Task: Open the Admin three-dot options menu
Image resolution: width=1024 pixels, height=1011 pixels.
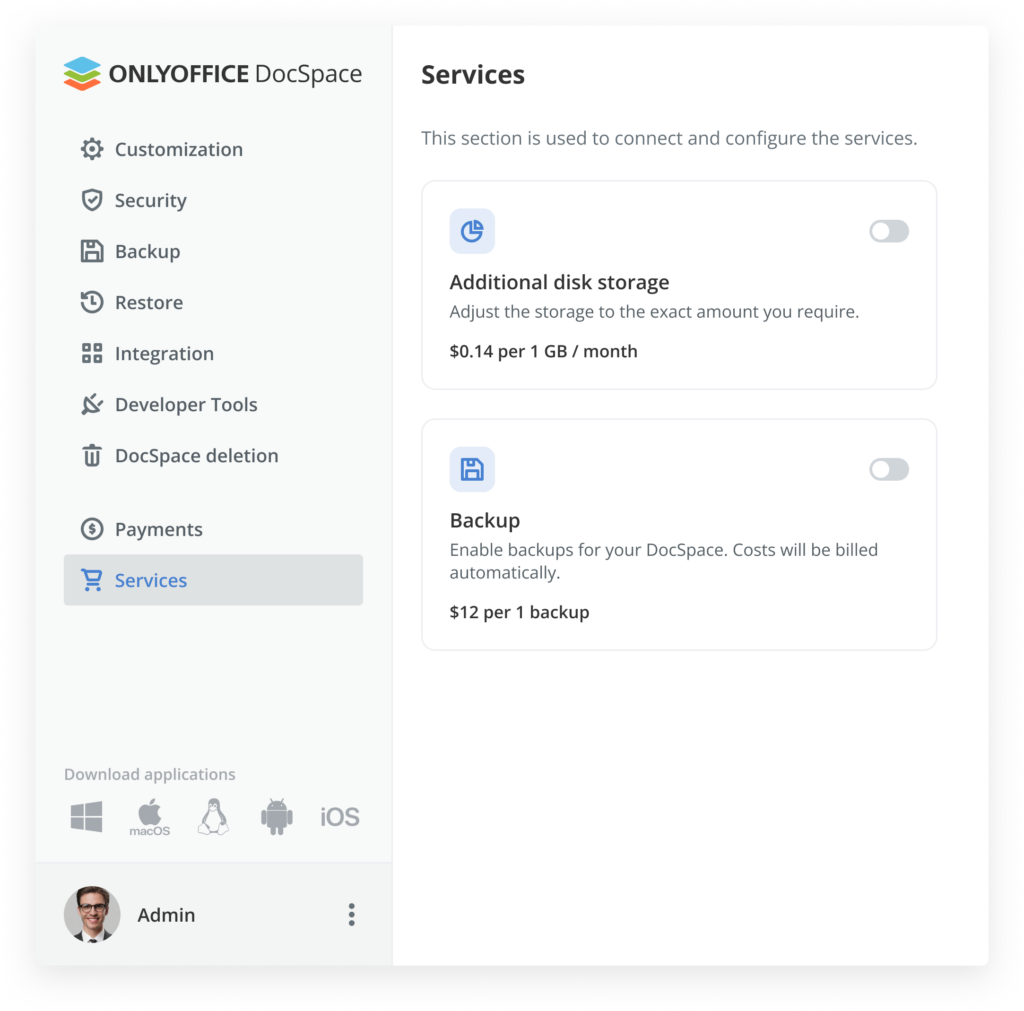Action: [351, 915]
